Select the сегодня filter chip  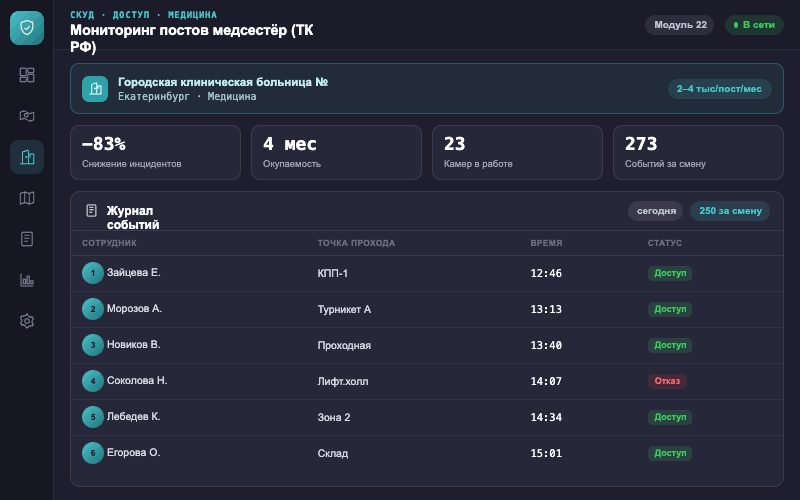(x=656, y=211)
